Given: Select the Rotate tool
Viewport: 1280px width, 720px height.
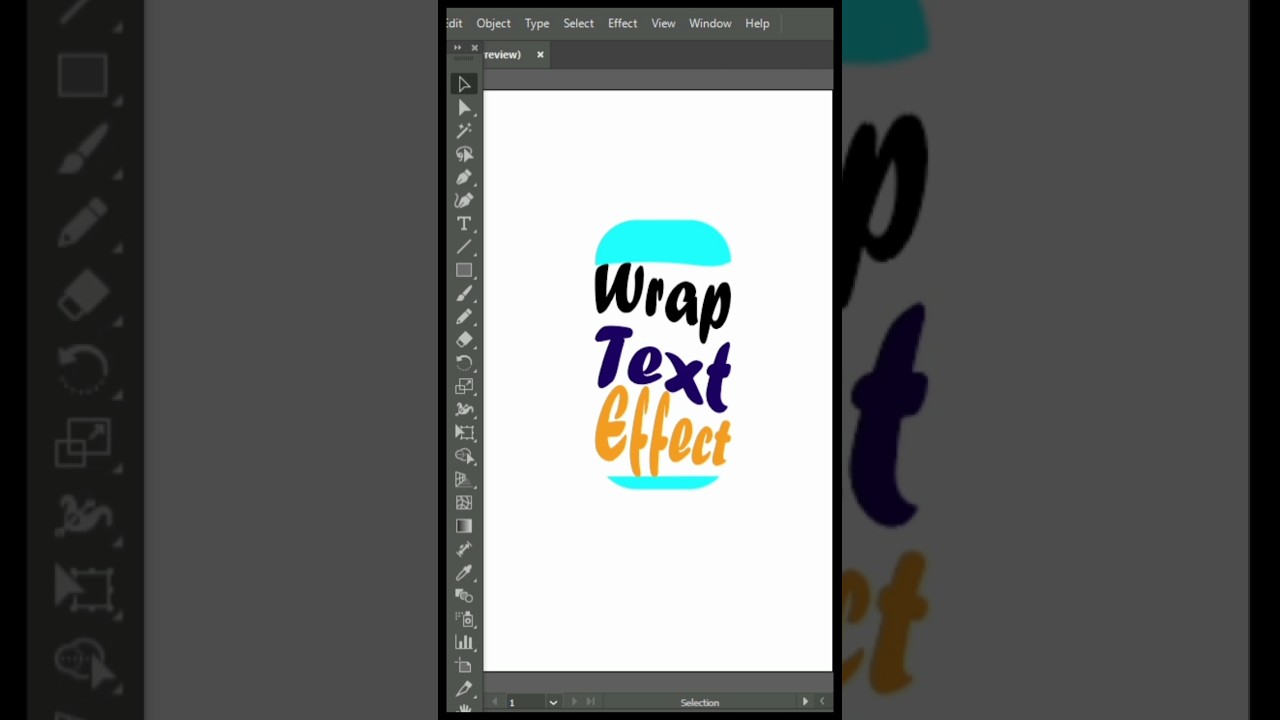Looking at the screenshot, I should tap(464, 363).
